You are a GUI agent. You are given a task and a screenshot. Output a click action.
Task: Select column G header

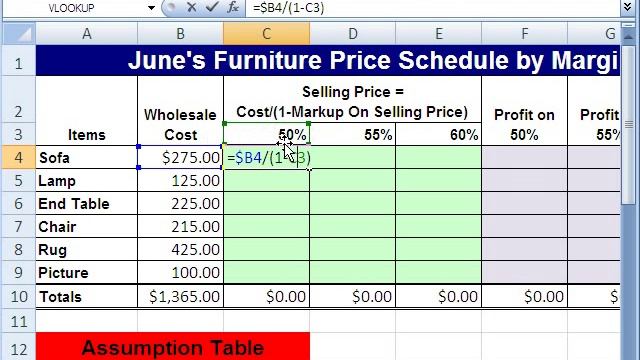(x=594, y=33)
